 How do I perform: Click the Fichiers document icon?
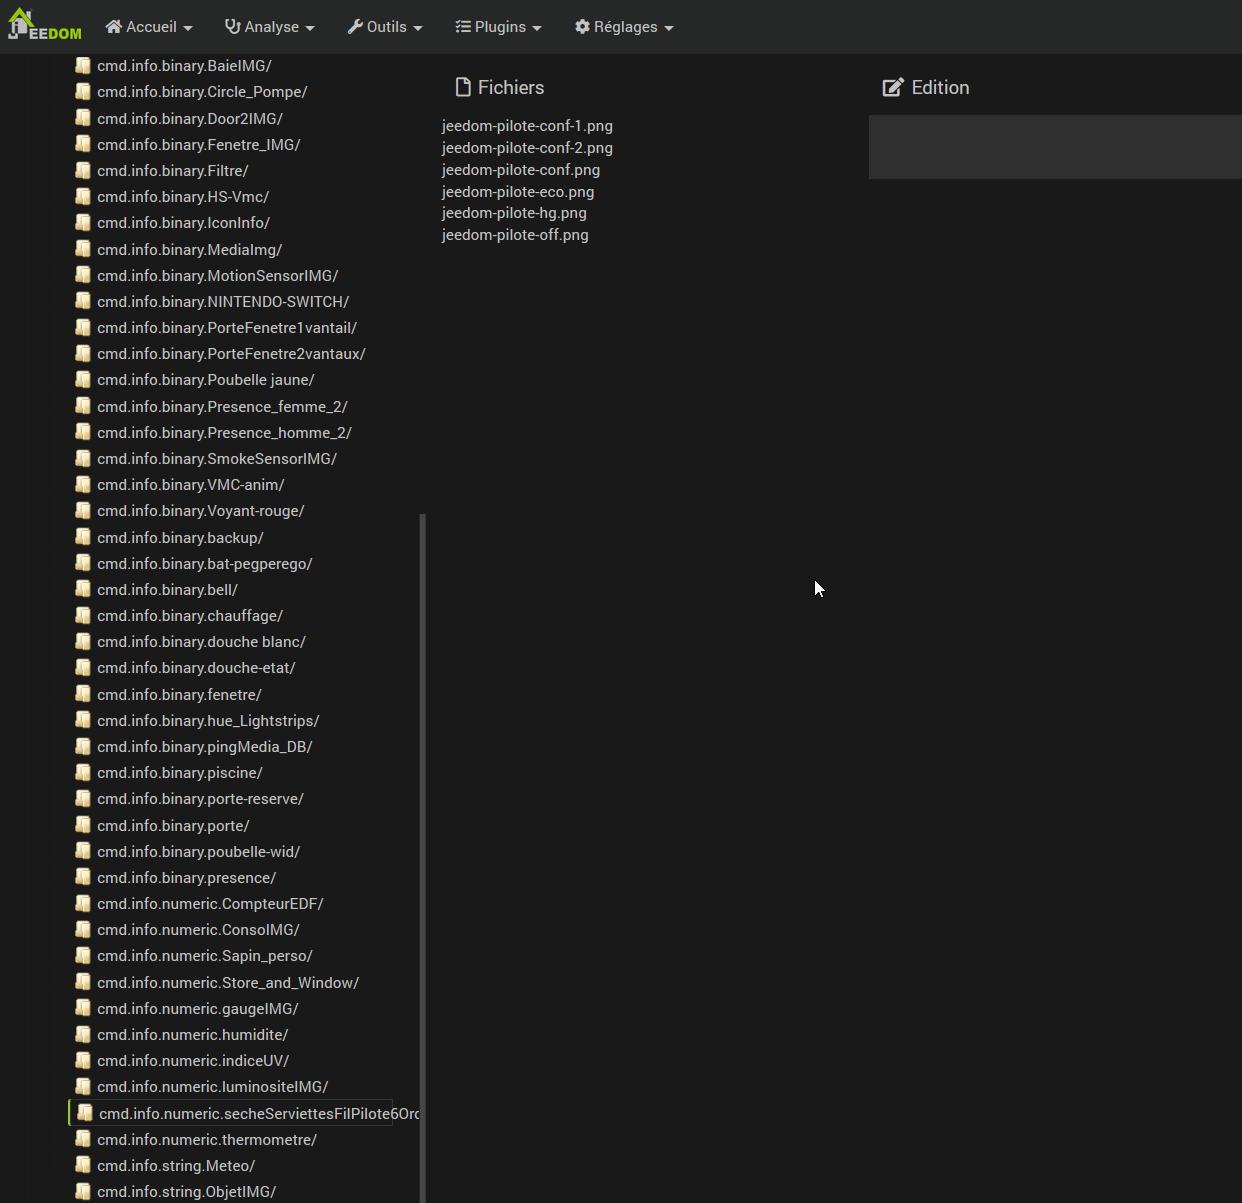(463, 88)
